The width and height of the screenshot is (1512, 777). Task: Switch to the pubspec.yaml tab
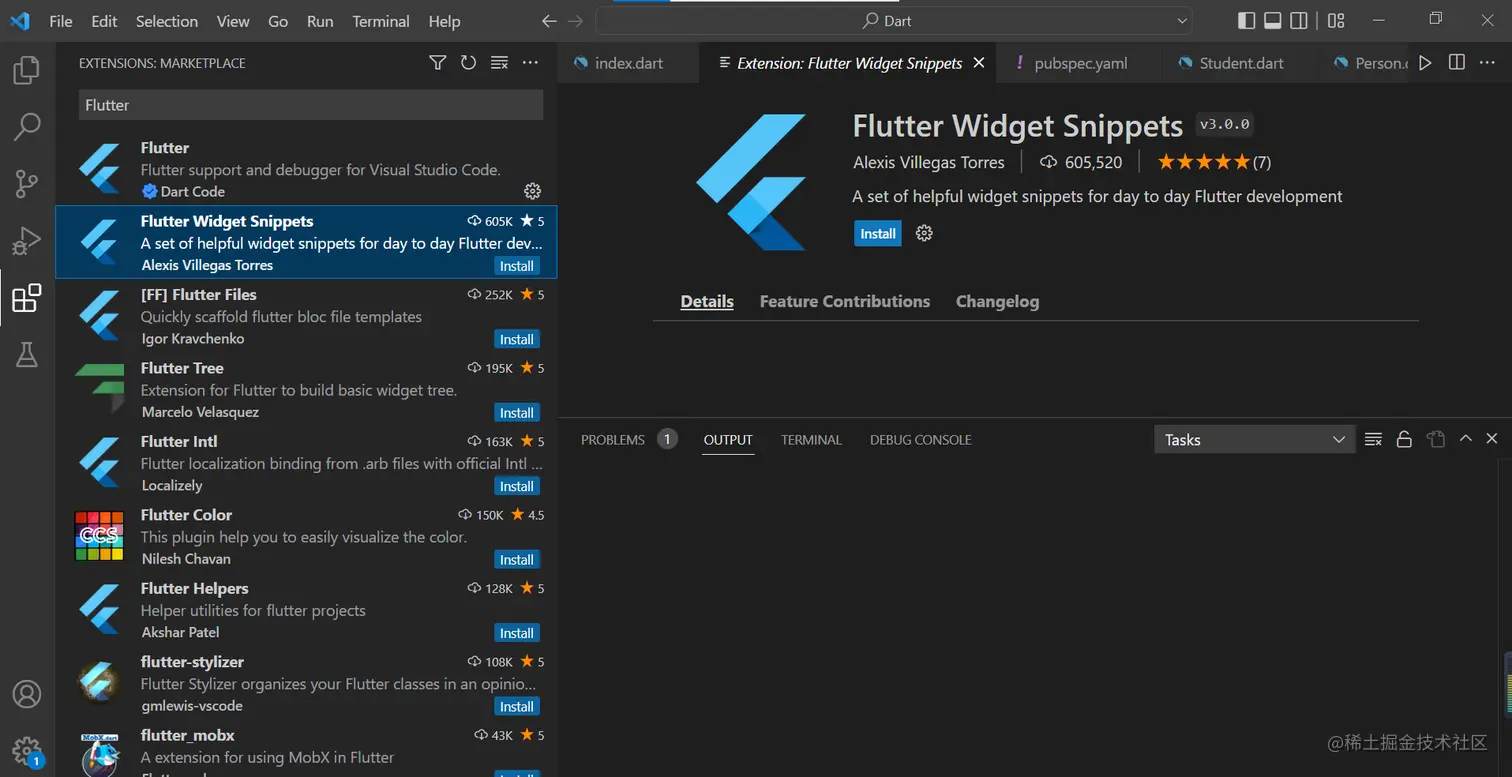(1080, 63)
